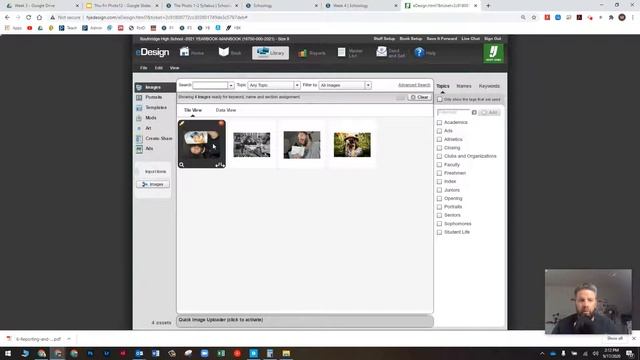Check the Faculty topic checkbox
Screen dimensions: 640x360
439,164
